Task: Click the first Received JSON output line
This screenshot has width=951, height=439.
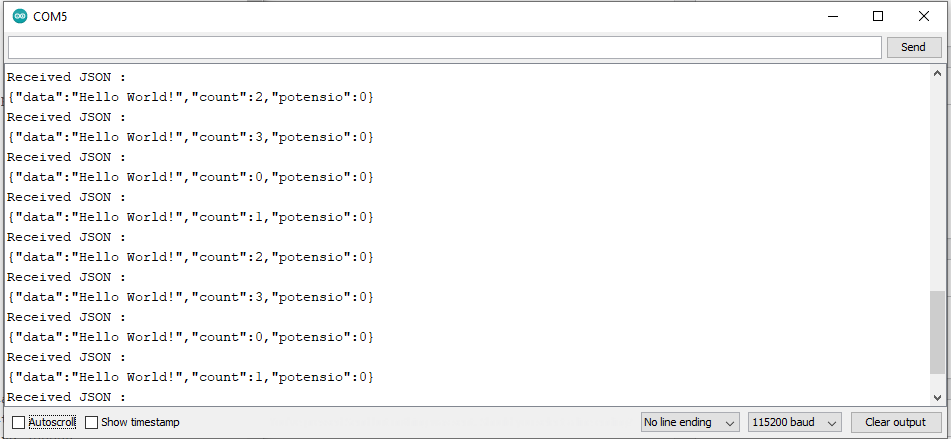Action: pos(67,77)
